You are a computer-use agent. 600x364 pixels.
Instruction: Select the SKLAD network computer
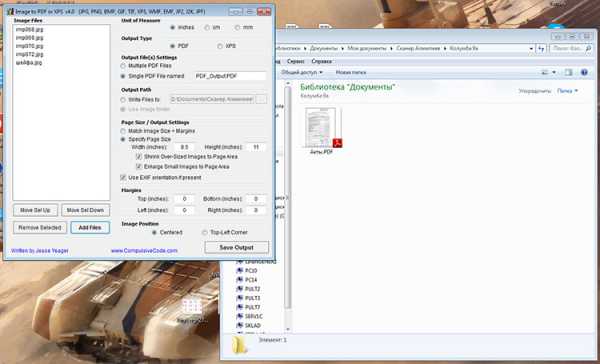tap(240, 325)
